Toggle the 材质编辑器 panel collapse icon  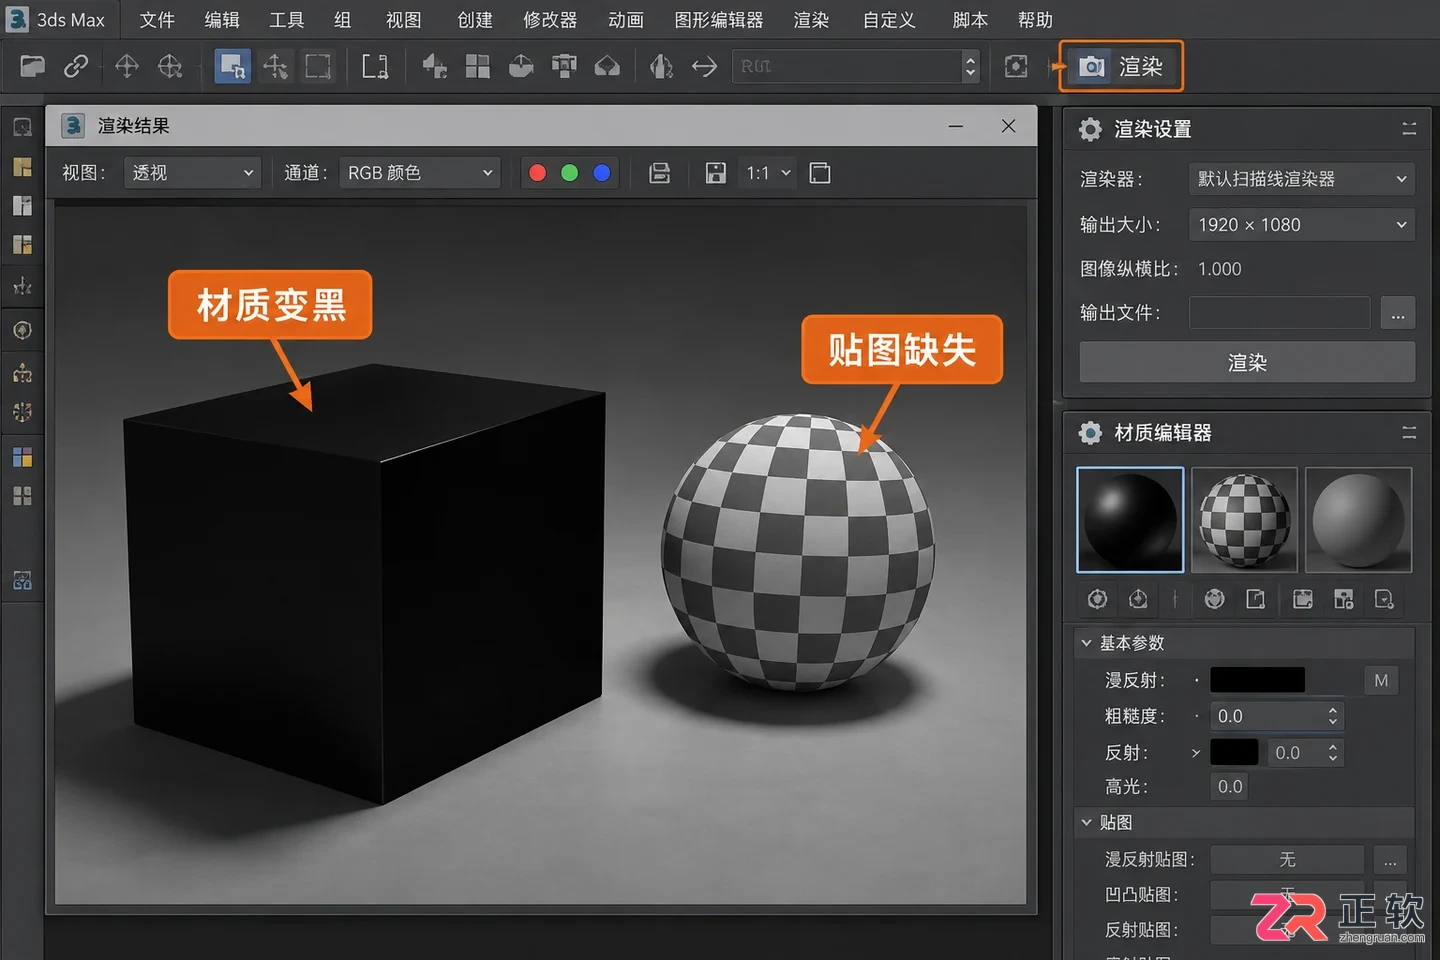[1409, 433]
